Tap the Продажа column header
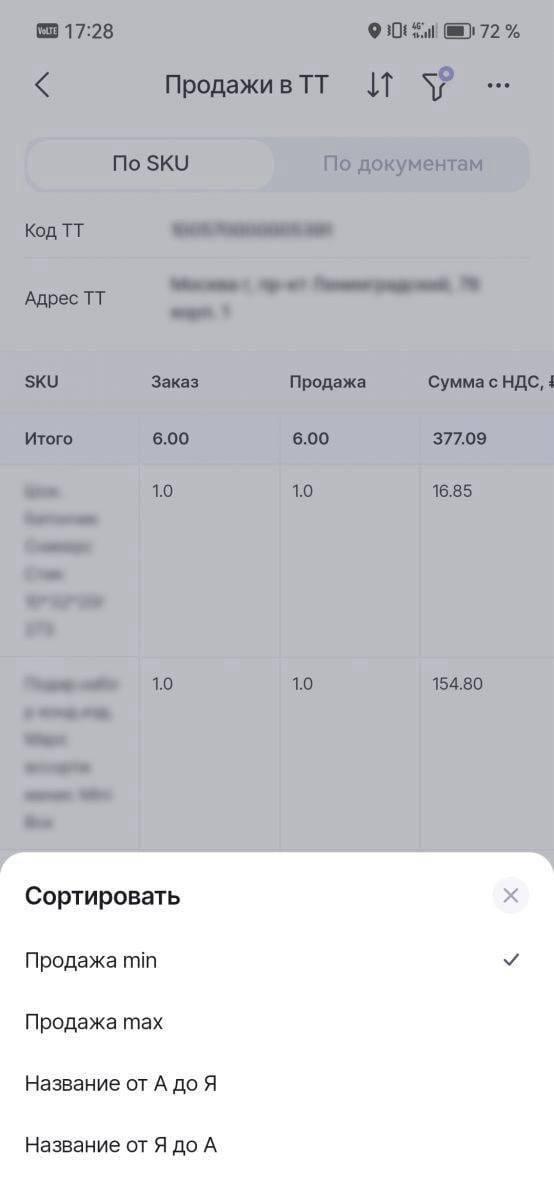The height and width of the screenshot is (1200, 554). 328,382
